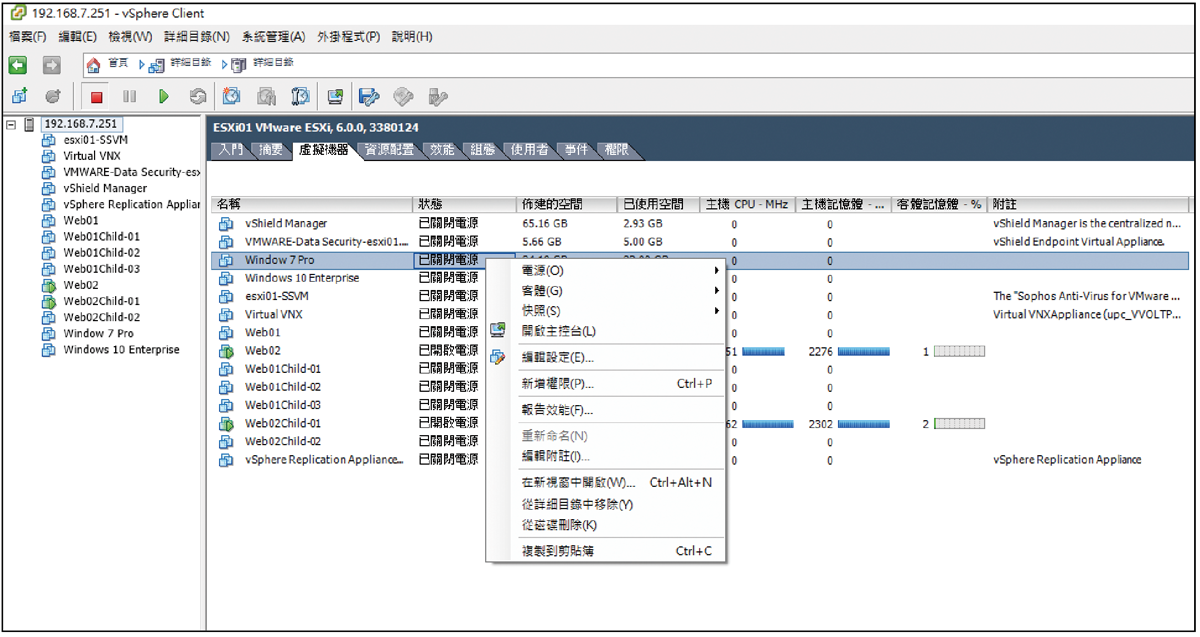This screenshot has width=1200, height=637.
Task: Switch to the 效能 performance tab
Action: tap(442, 150)
